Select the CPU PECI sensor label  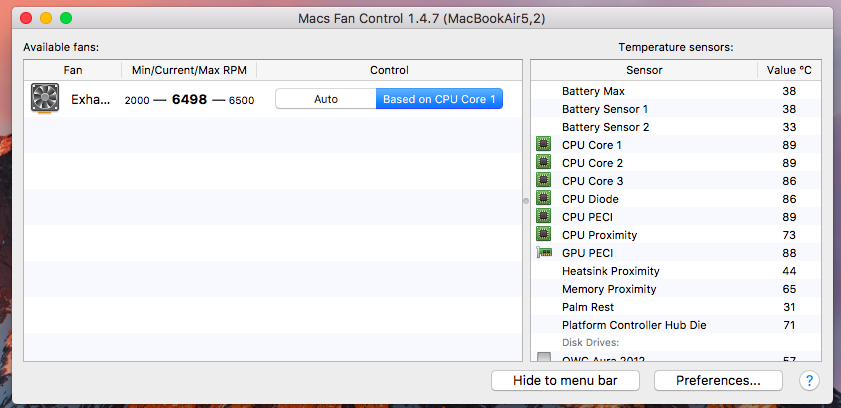pyautogui.click(x=587, y=217)
